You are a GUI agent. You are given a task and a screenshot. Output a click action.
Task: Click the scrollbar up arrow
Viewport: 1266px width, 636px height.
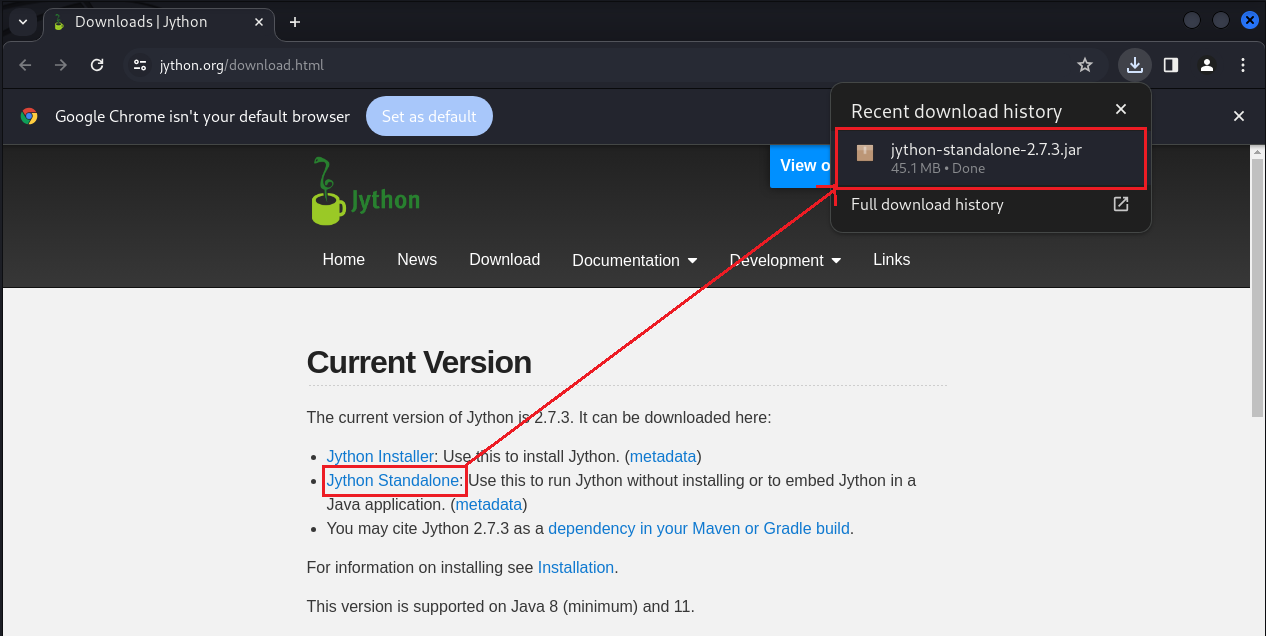click(x=1257, y=152)
